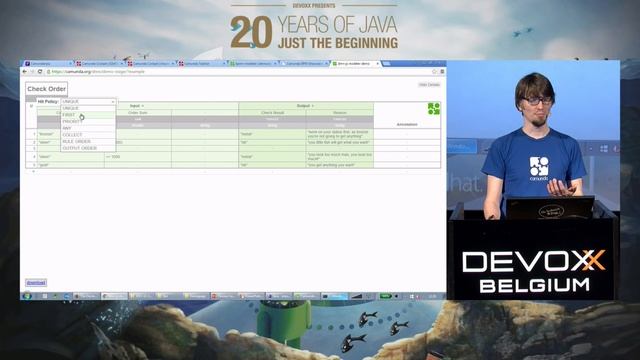640x360 pixels.
Task: Open the Chrome menu icon
Action: pyautogui.click(x=442, y=71)
